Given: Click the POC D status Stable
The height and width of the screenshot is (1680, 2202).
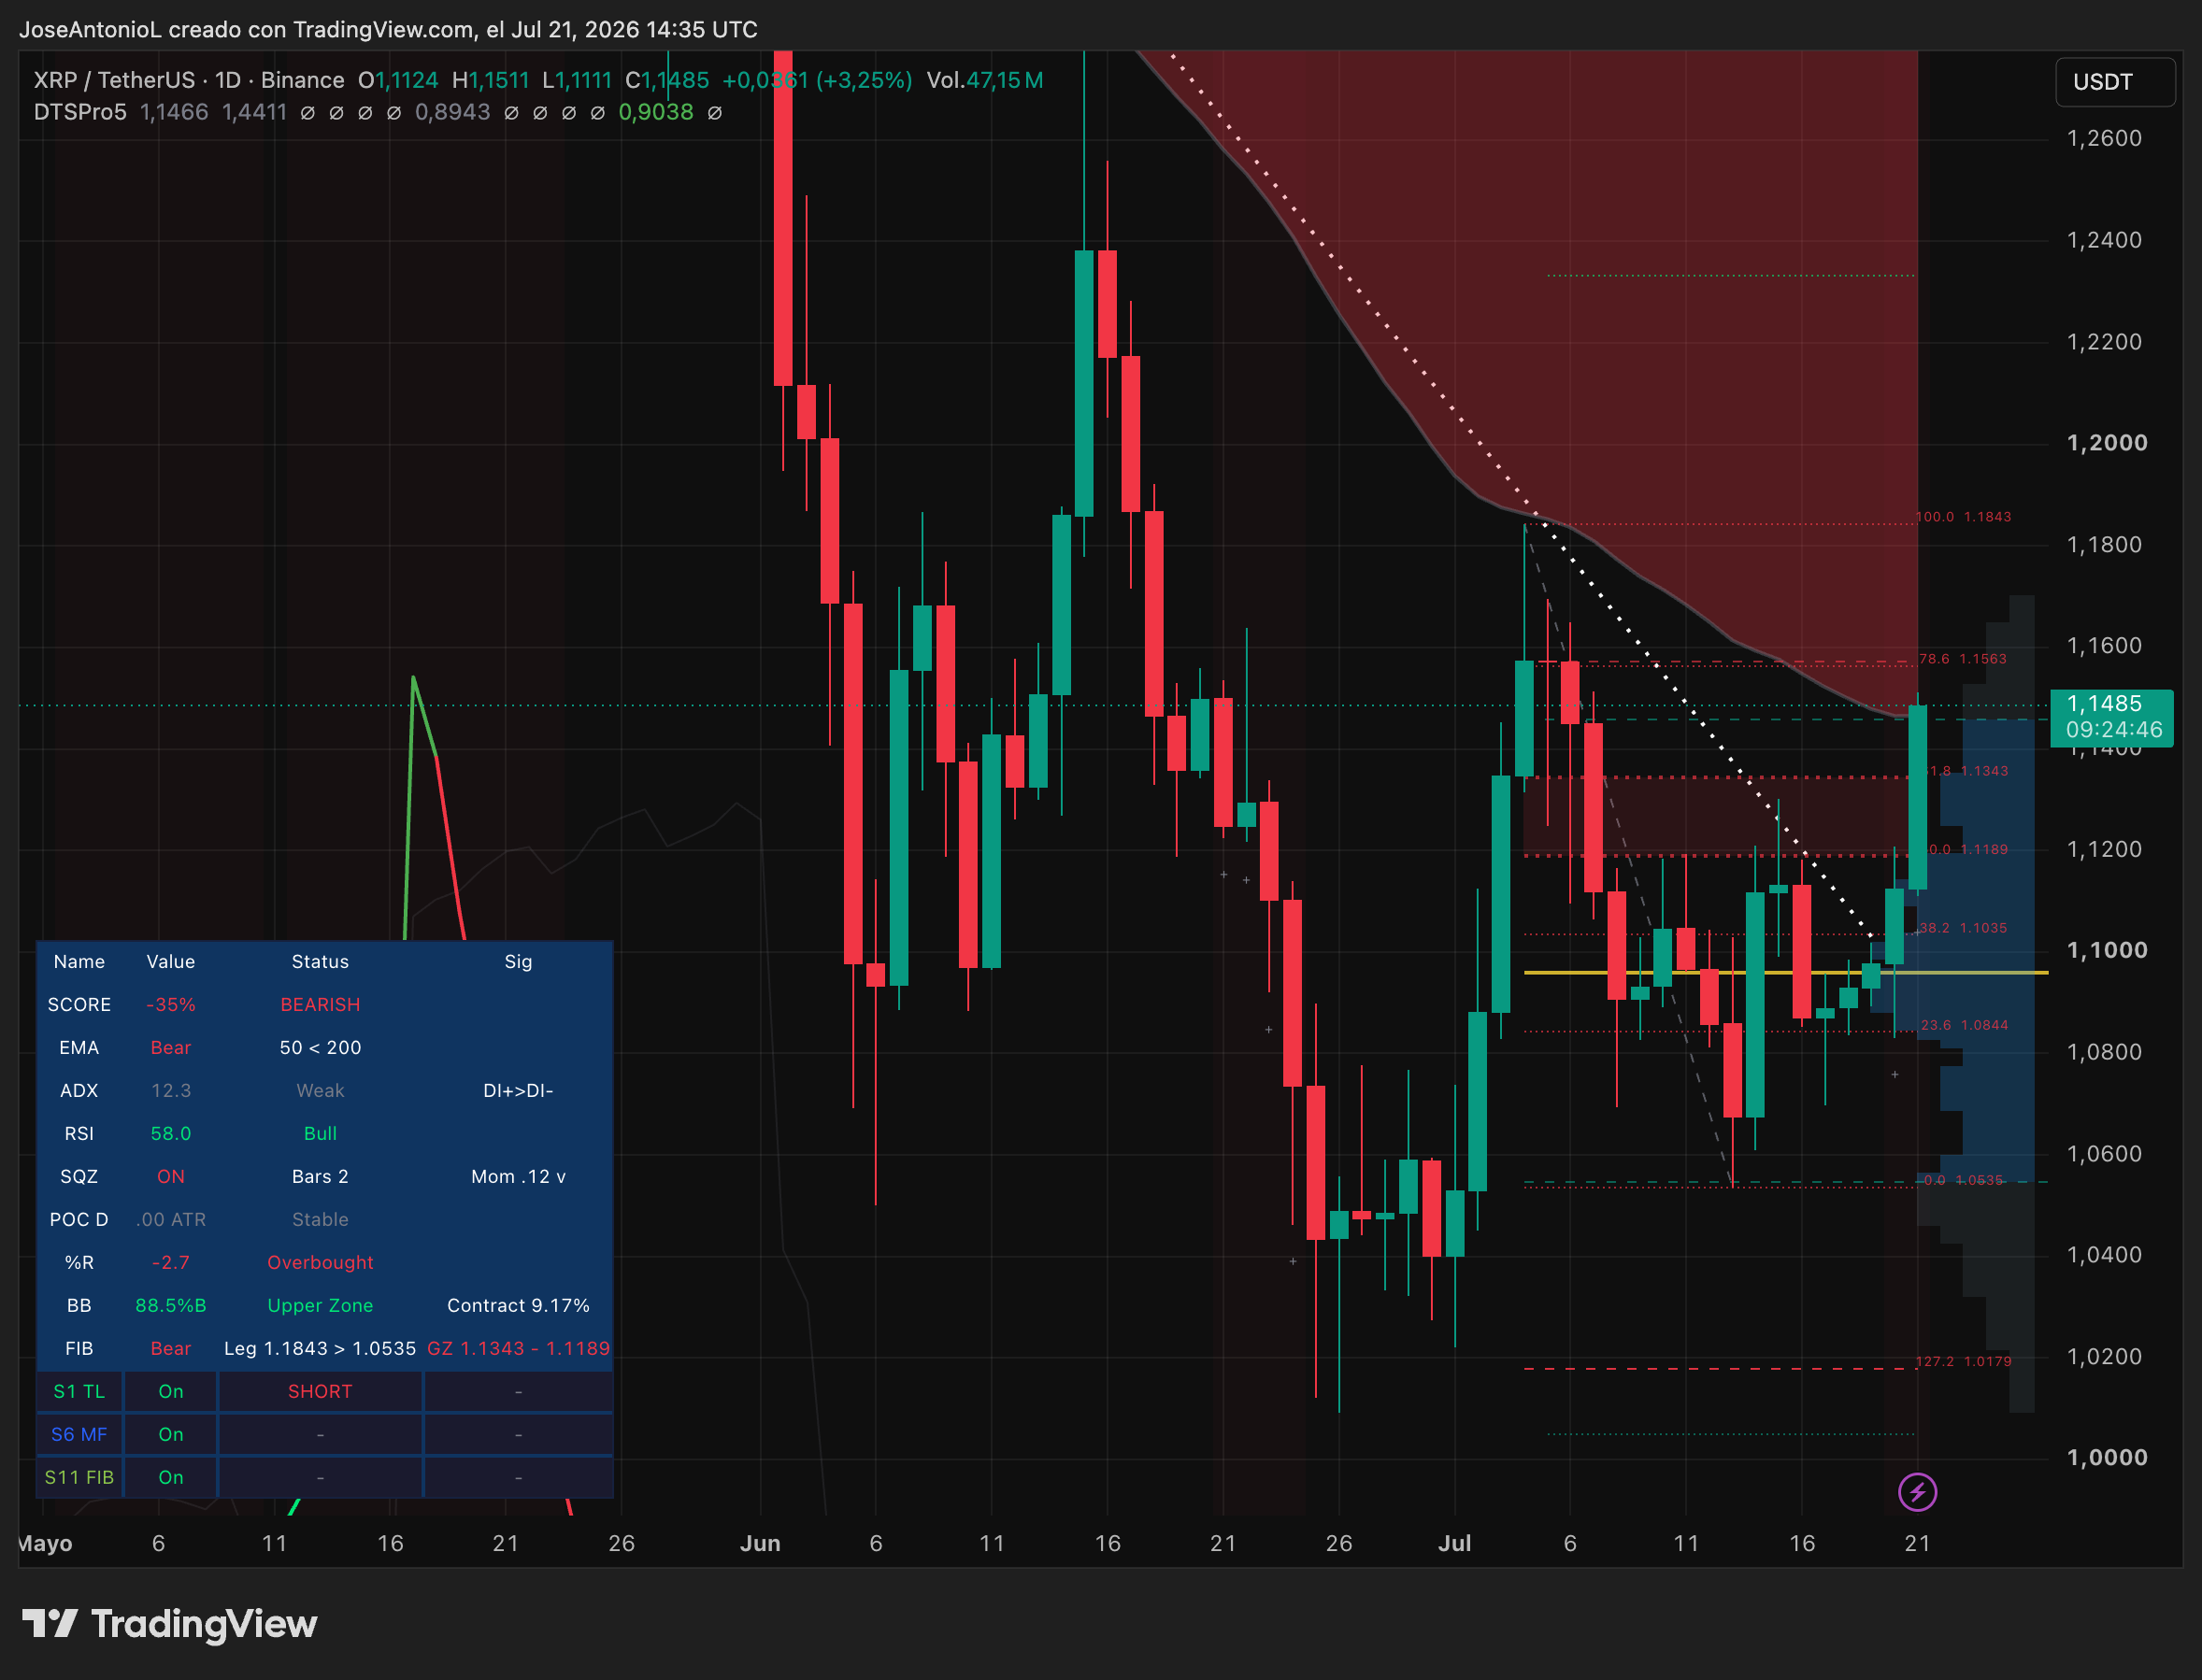Looking at the screenshot, I should click(320, 1219).
